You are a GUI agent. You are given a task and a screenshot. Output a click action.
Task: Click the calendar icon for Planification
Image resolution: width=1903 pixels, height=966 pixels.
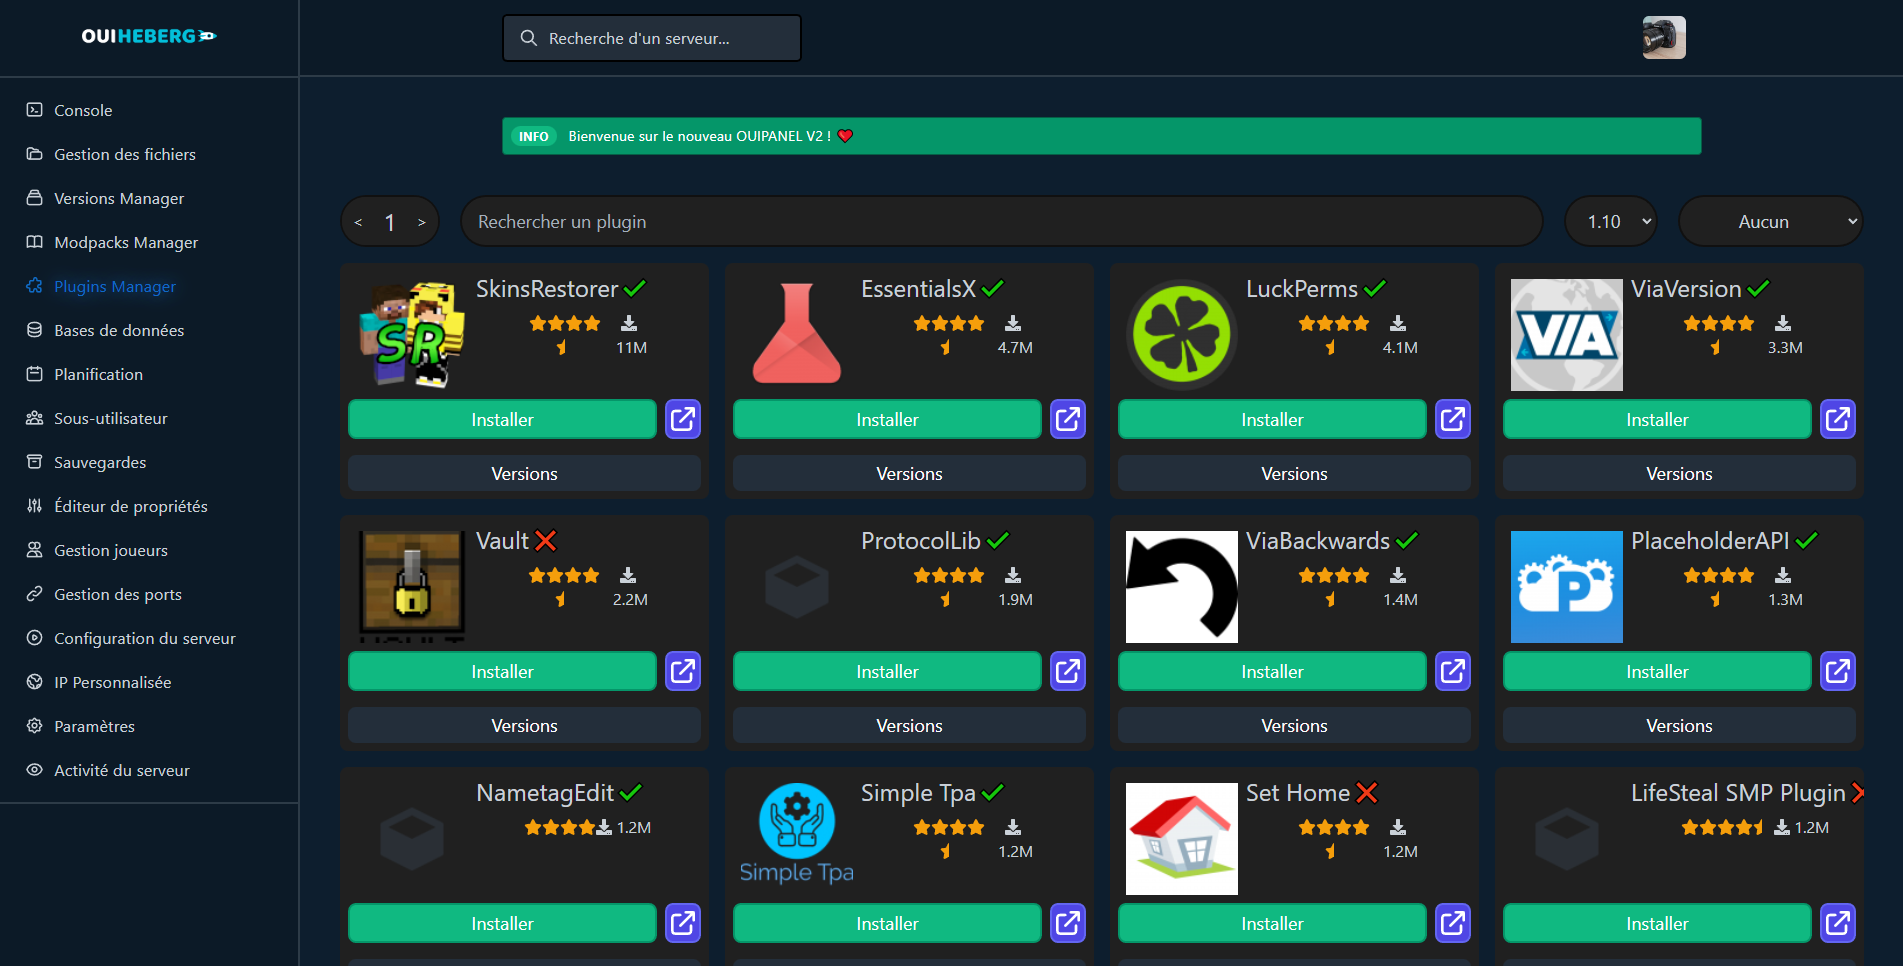tap(35, 374)
